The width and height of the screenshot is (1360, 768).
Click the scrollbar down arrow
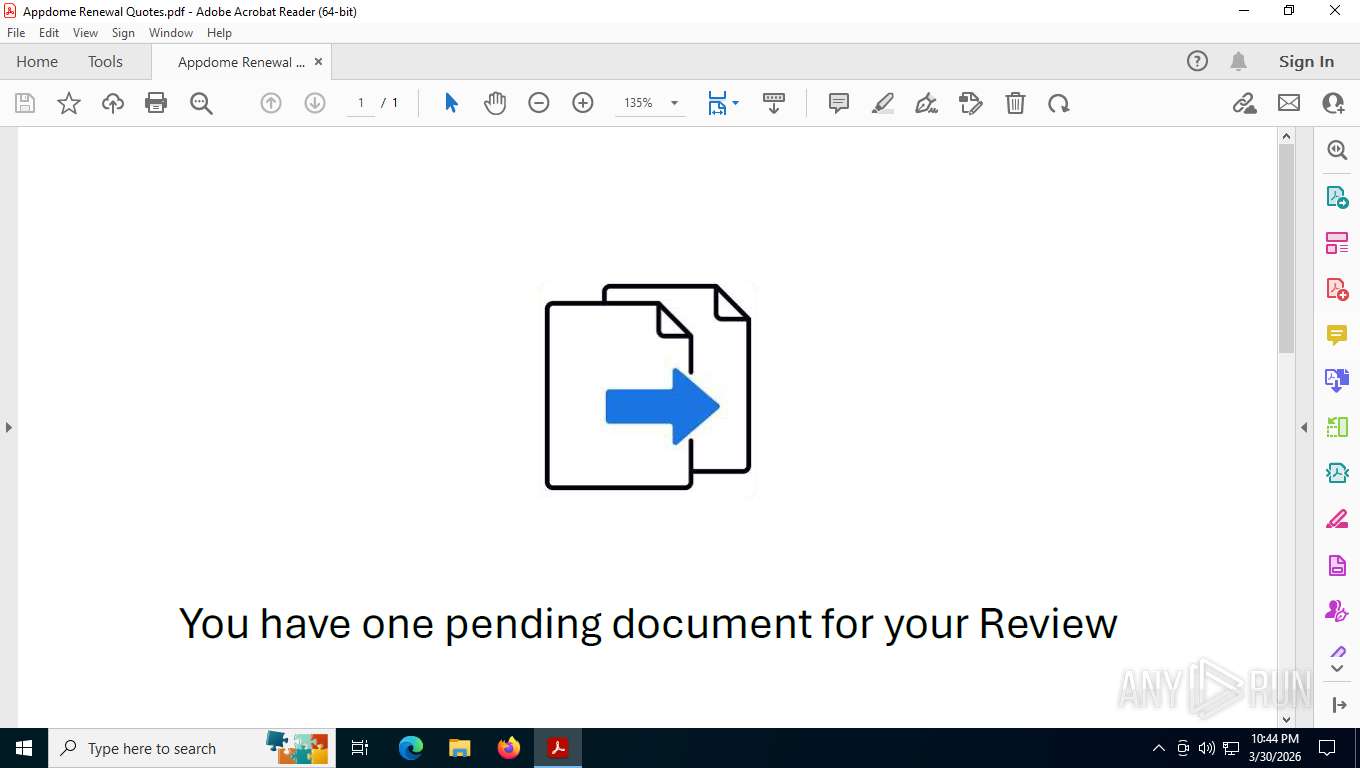1287,718
